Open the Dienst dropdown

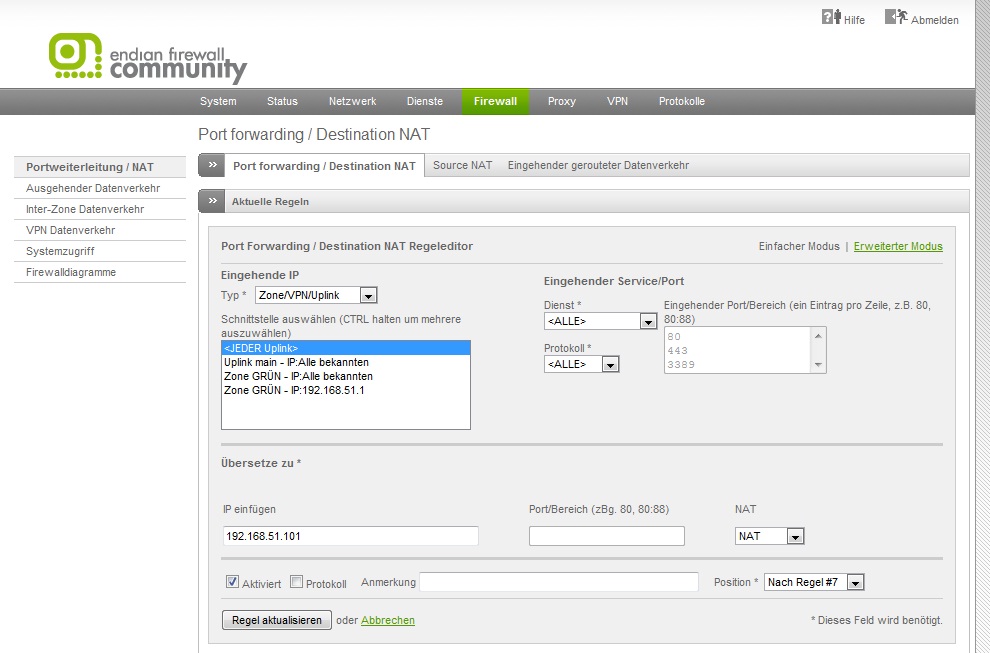[600, 321]
